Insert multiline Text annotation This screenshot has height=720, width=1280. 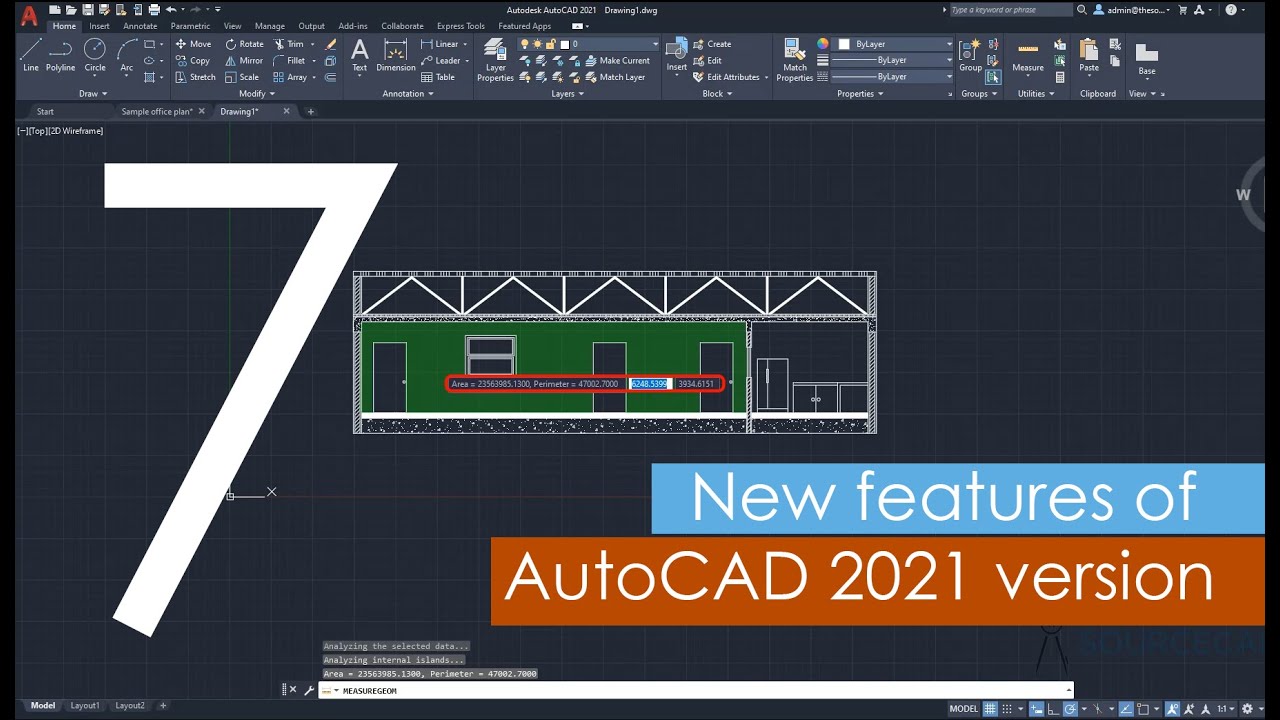[x=359, y=55]
